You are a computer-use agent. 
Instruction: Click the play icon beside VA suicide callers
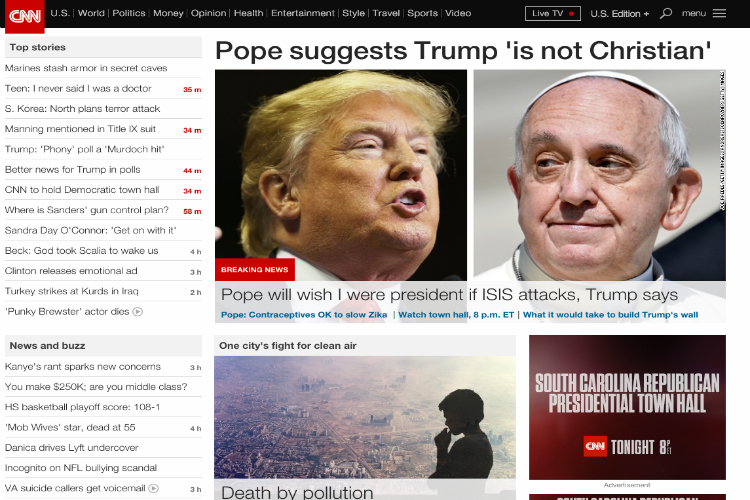coord(154,489)
